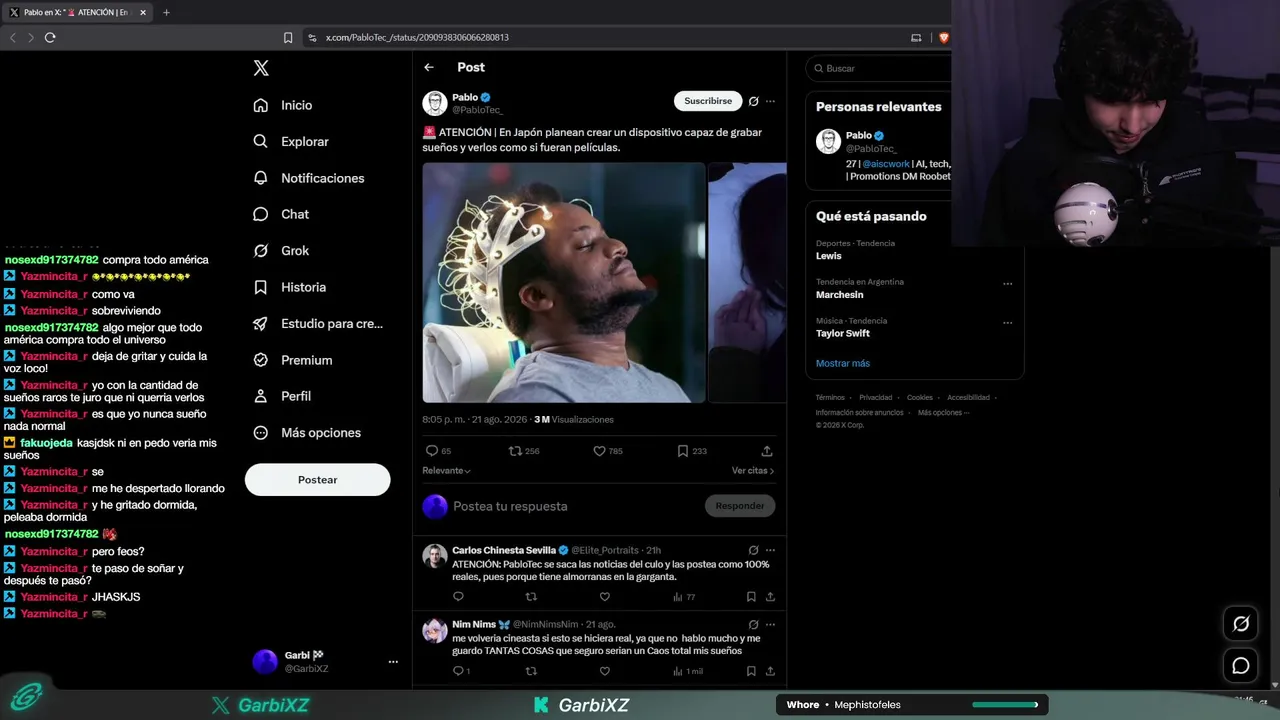Share Carlos Chinesta Sevilla's comment

click(x=770, y=597)
